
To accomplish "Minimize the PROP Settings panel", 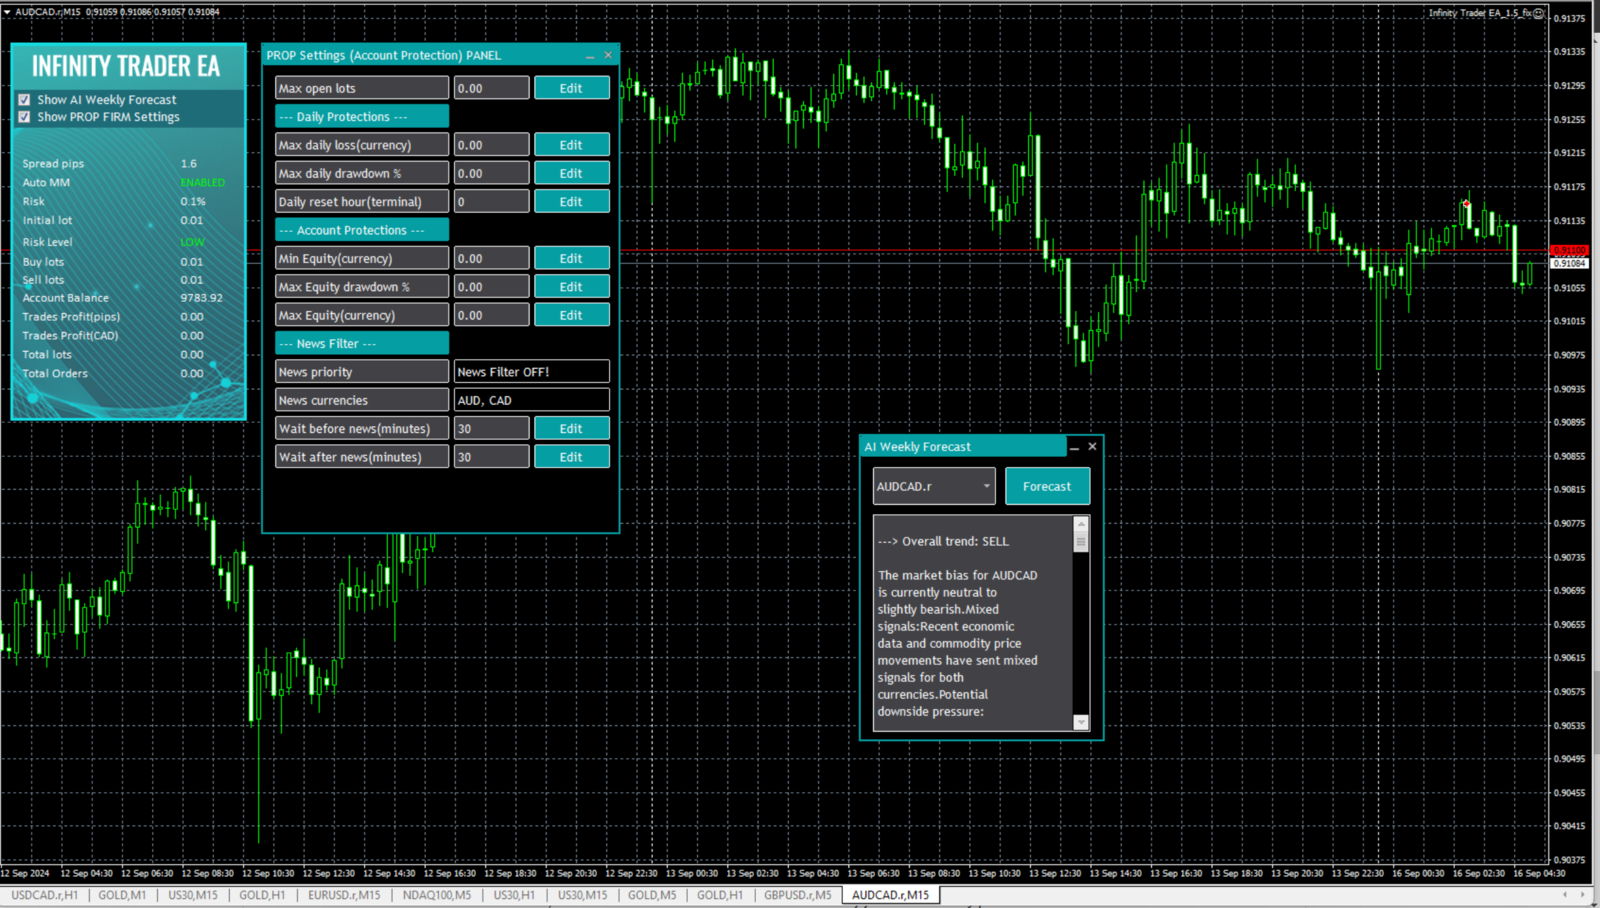I will (590, 56).
